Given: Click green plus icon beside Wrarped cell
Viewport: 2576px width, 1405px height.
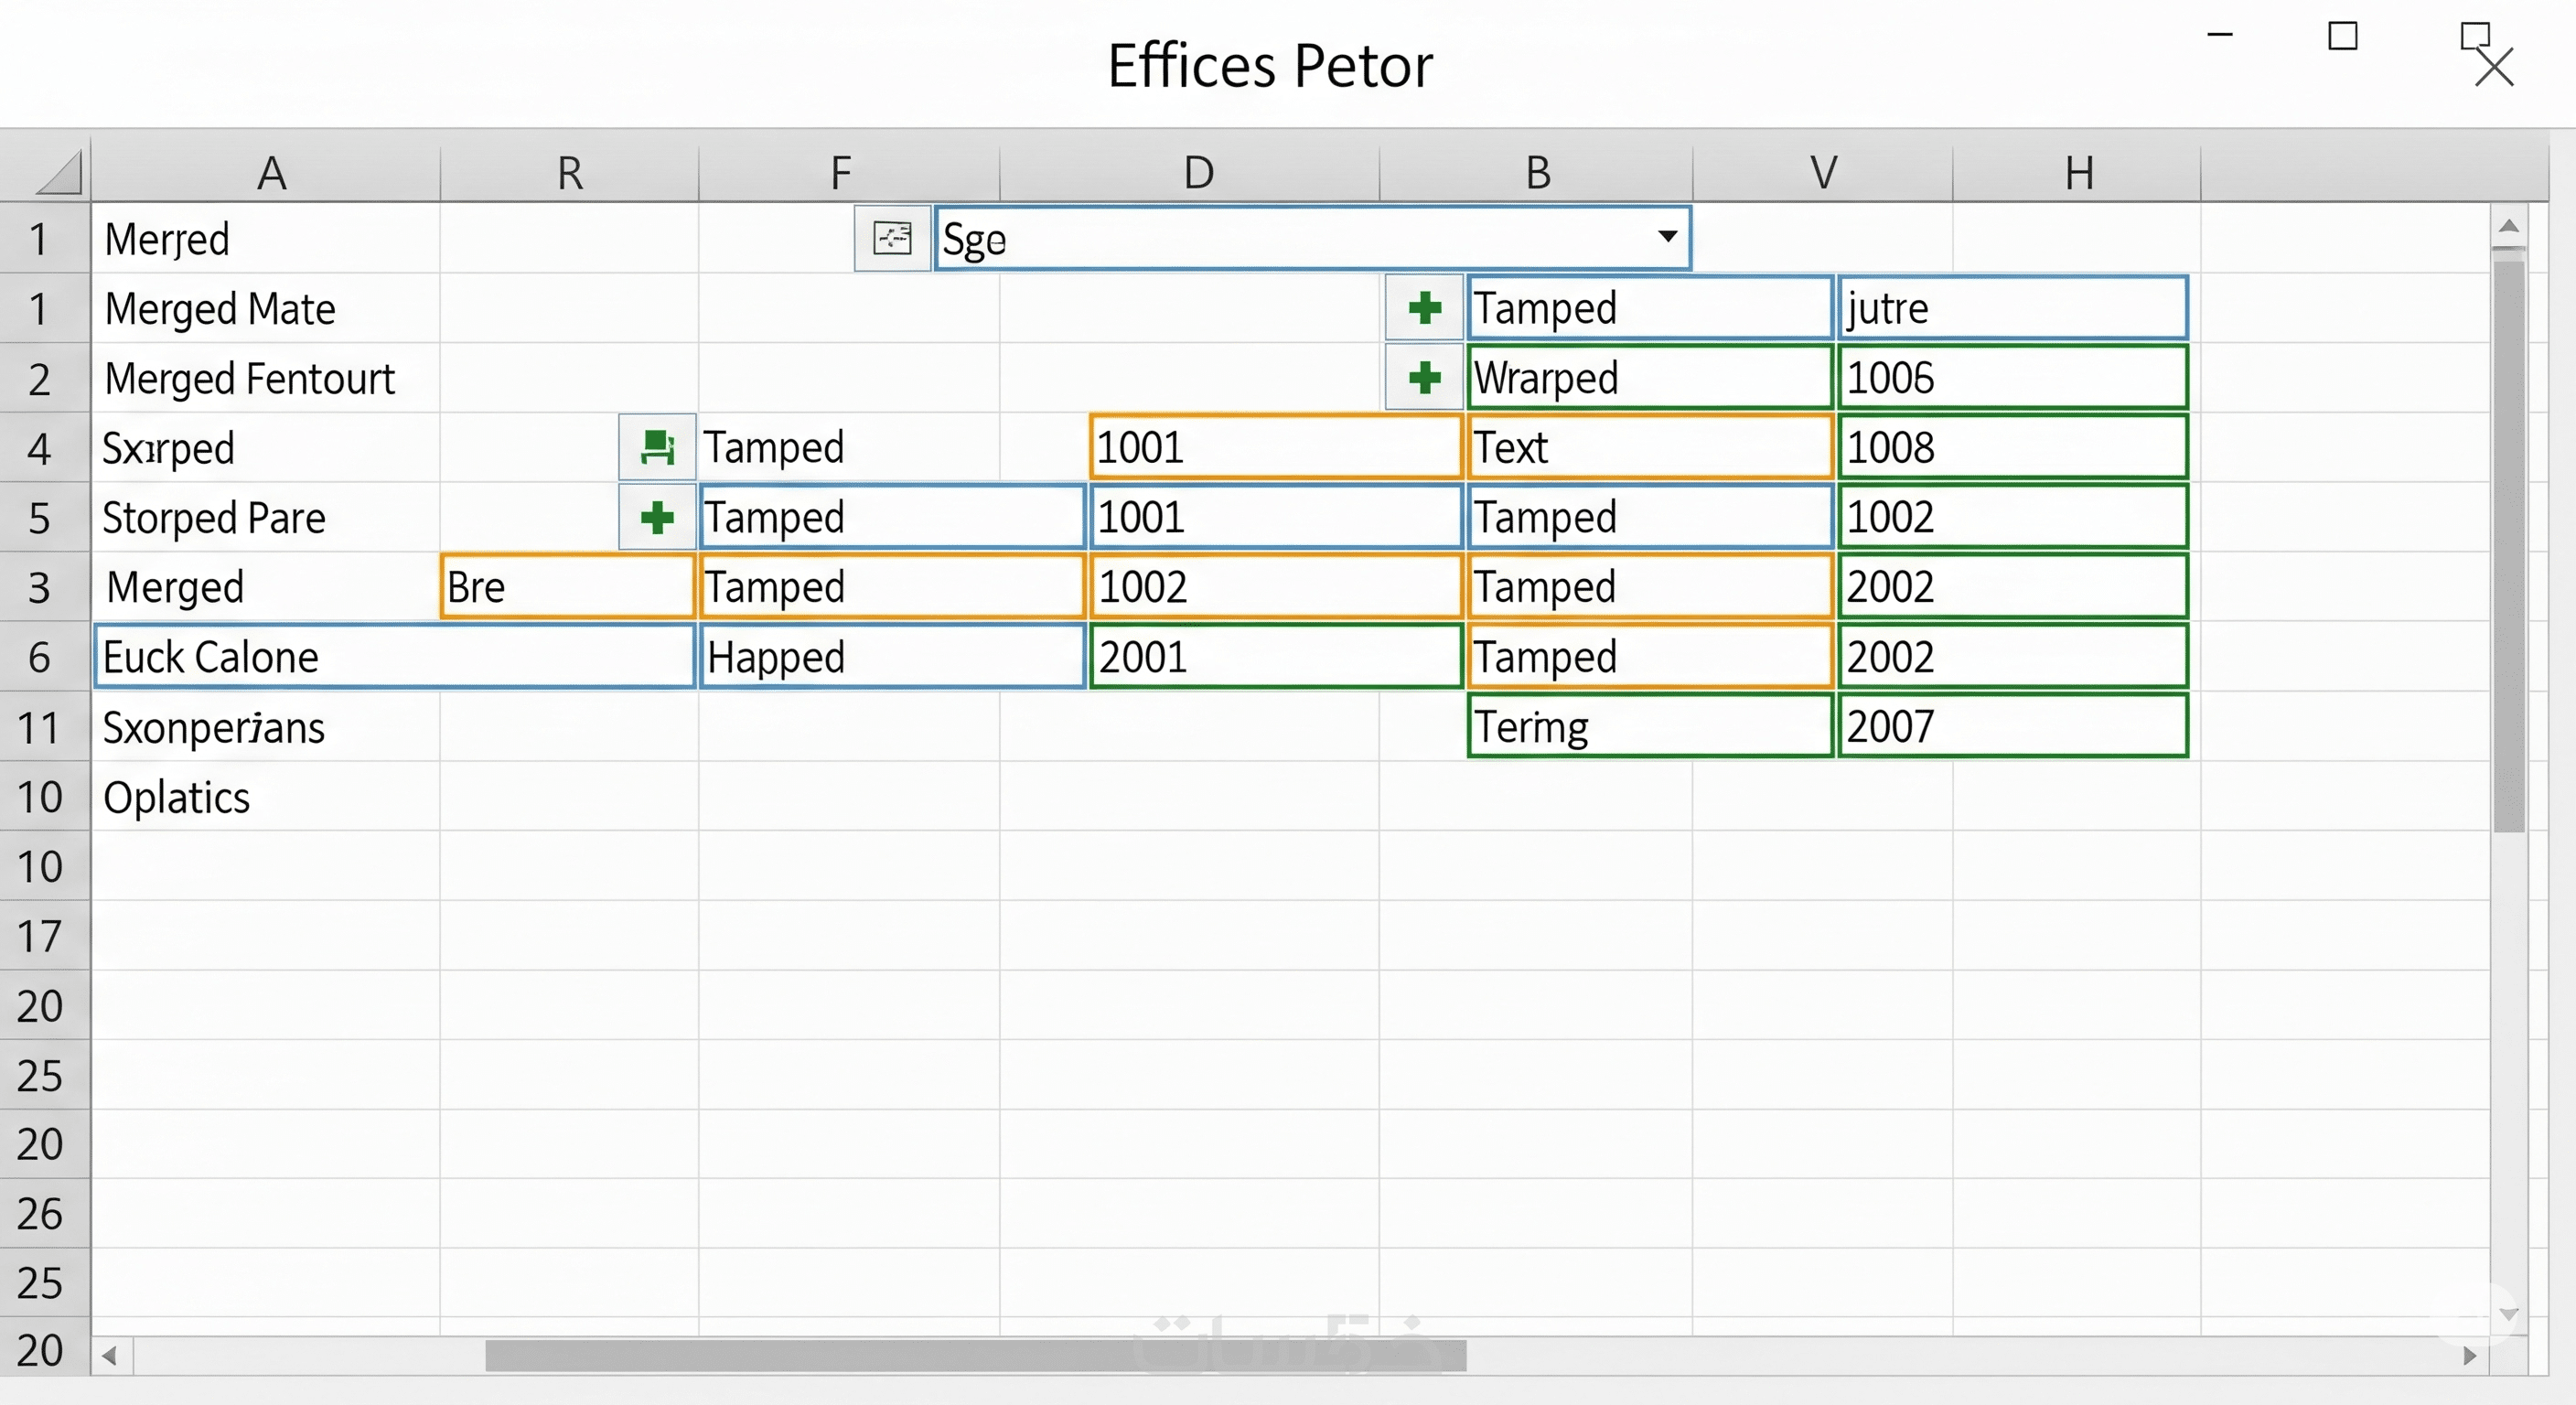Looking at the screenshot, I should (x=1424, y=378).
